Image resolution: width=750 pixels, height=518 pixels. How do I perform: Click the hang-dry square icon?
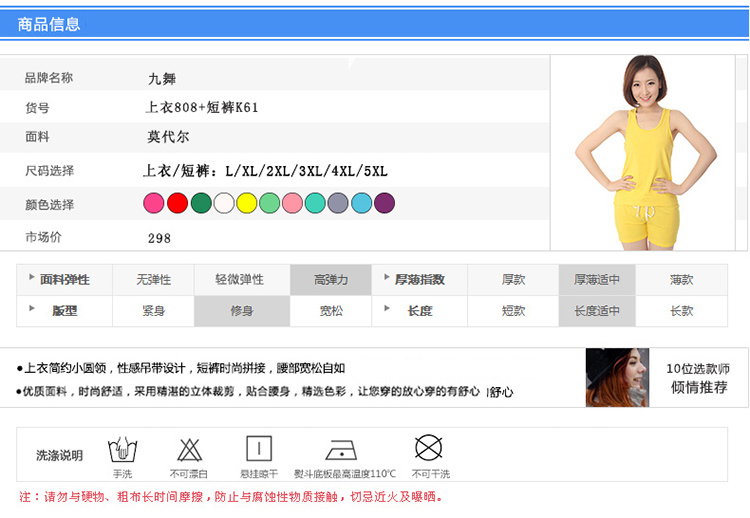[258, 449]
